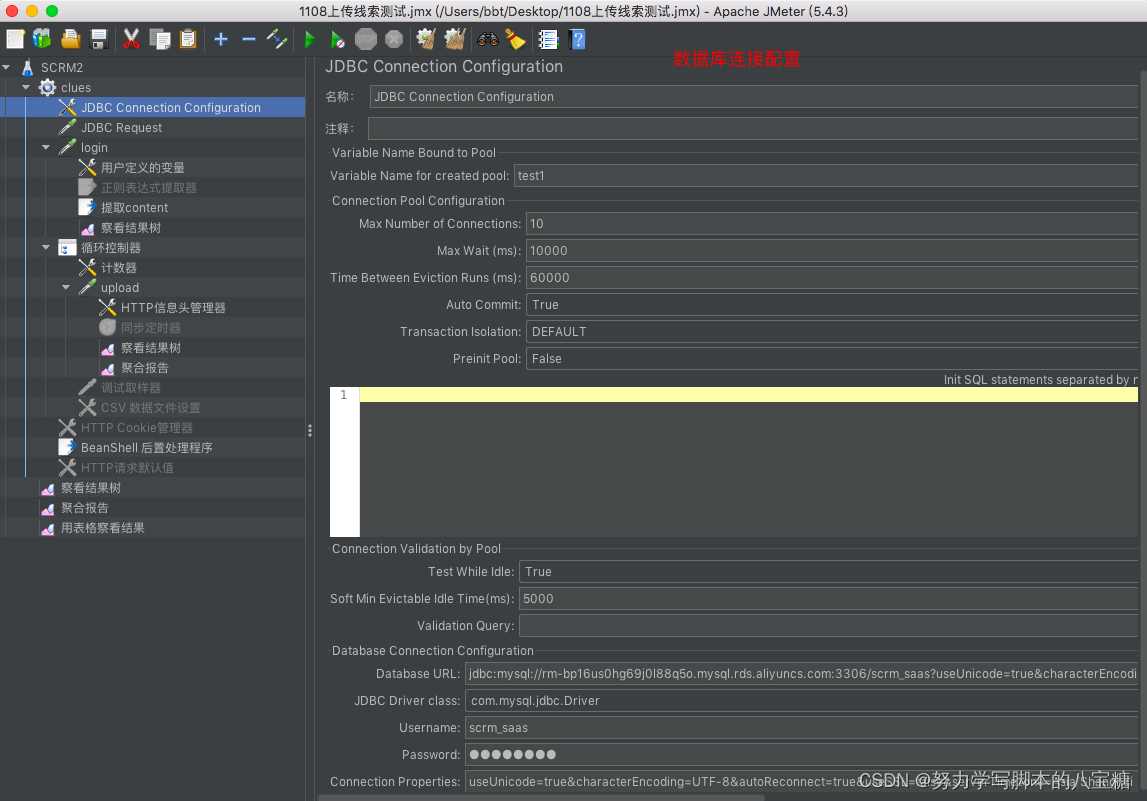Start the test without pauses
The image size is (1147, 801).
(x=337, y=40)
